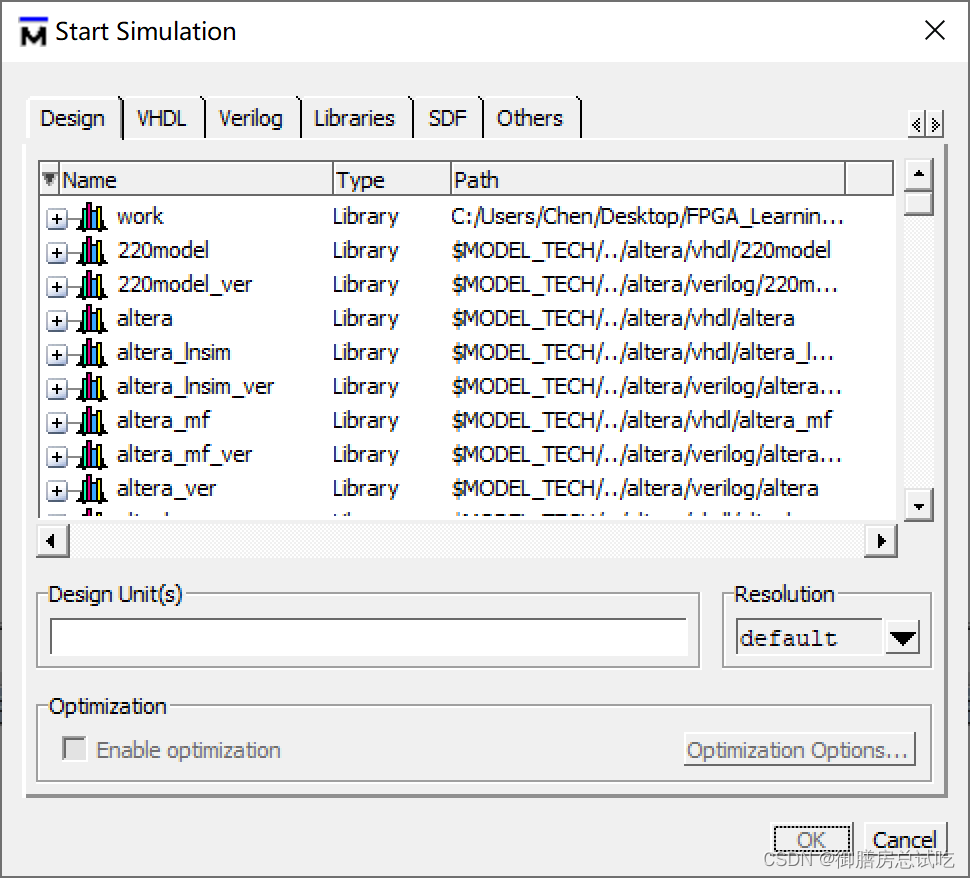
Task: Click path 'C:/Users/Chen/Desktop/FPGA_Learnin...'
Action: pyautogui.click(x=647, y=217)
